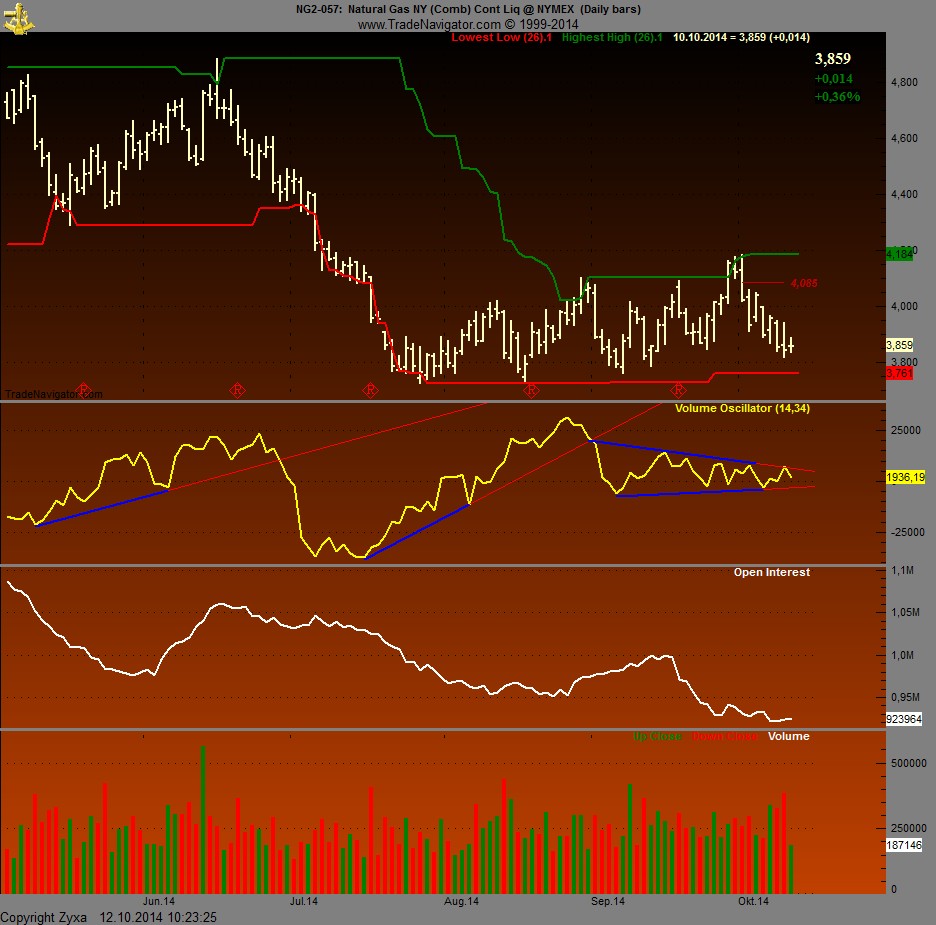Select the Open Interest pane title

(771, 572)
